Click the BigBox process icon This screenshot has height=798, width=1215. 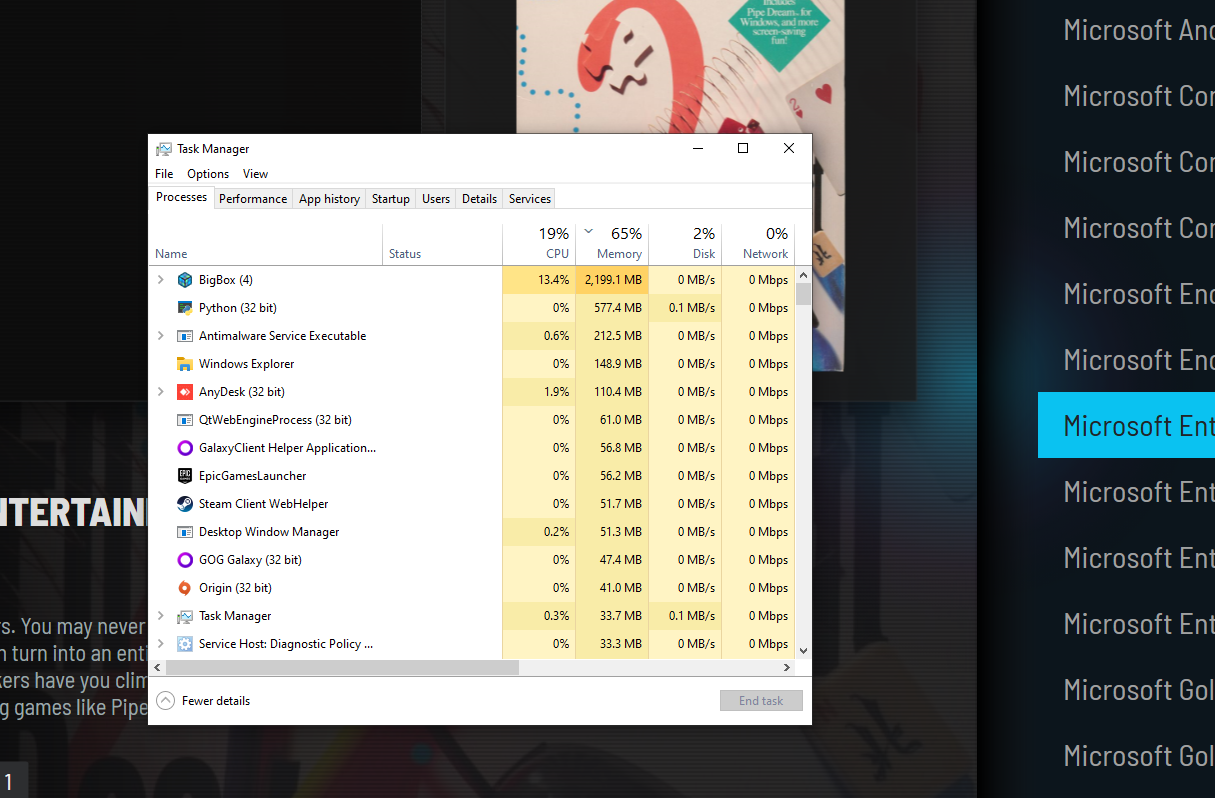click(x=184, y=280)
